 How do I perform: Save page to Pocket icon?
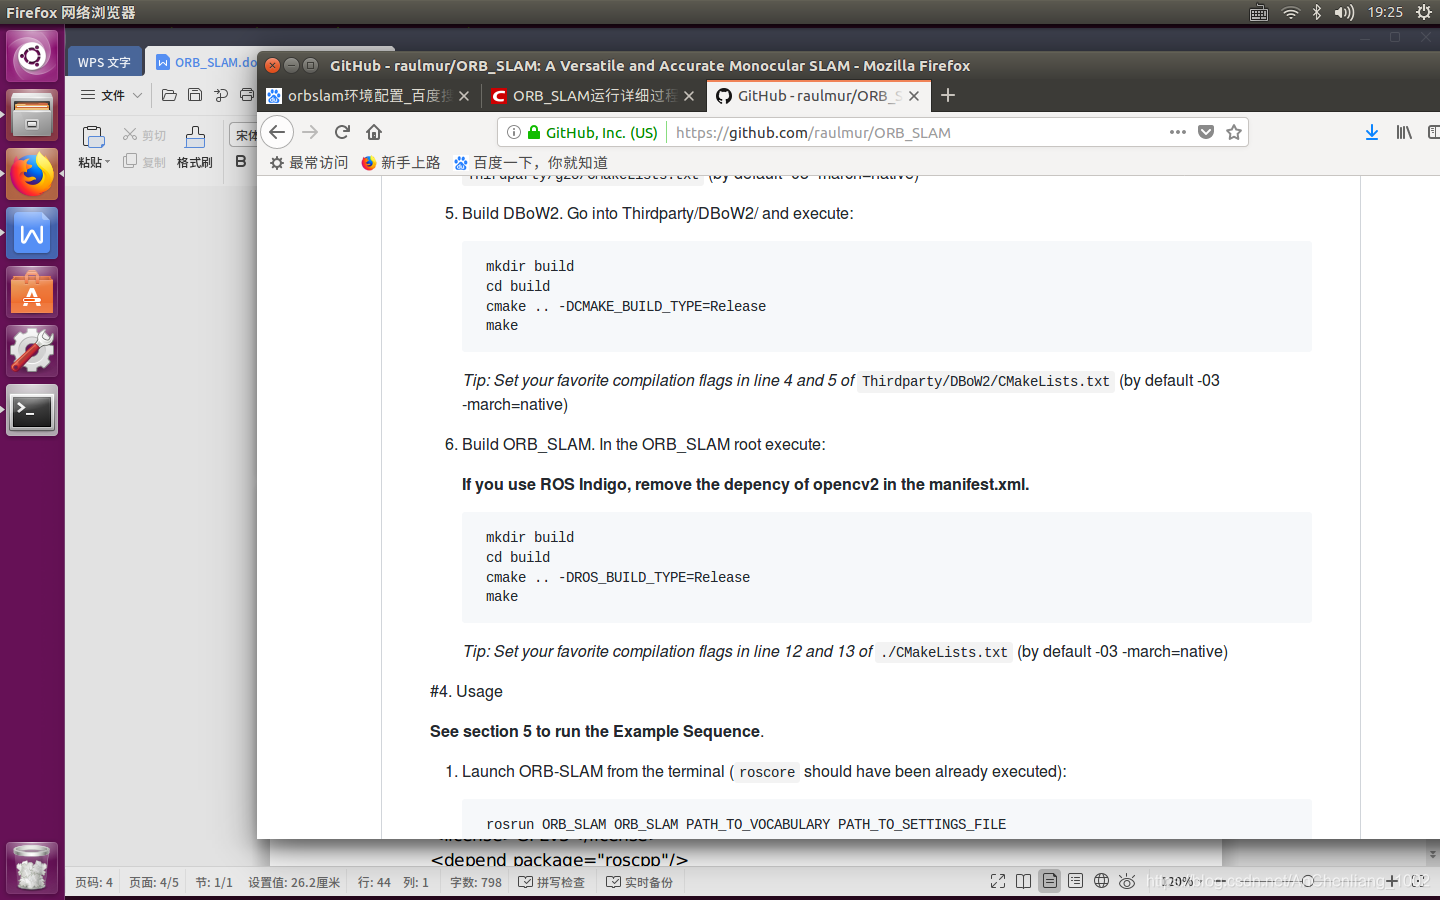click(x=1206, y=132)
